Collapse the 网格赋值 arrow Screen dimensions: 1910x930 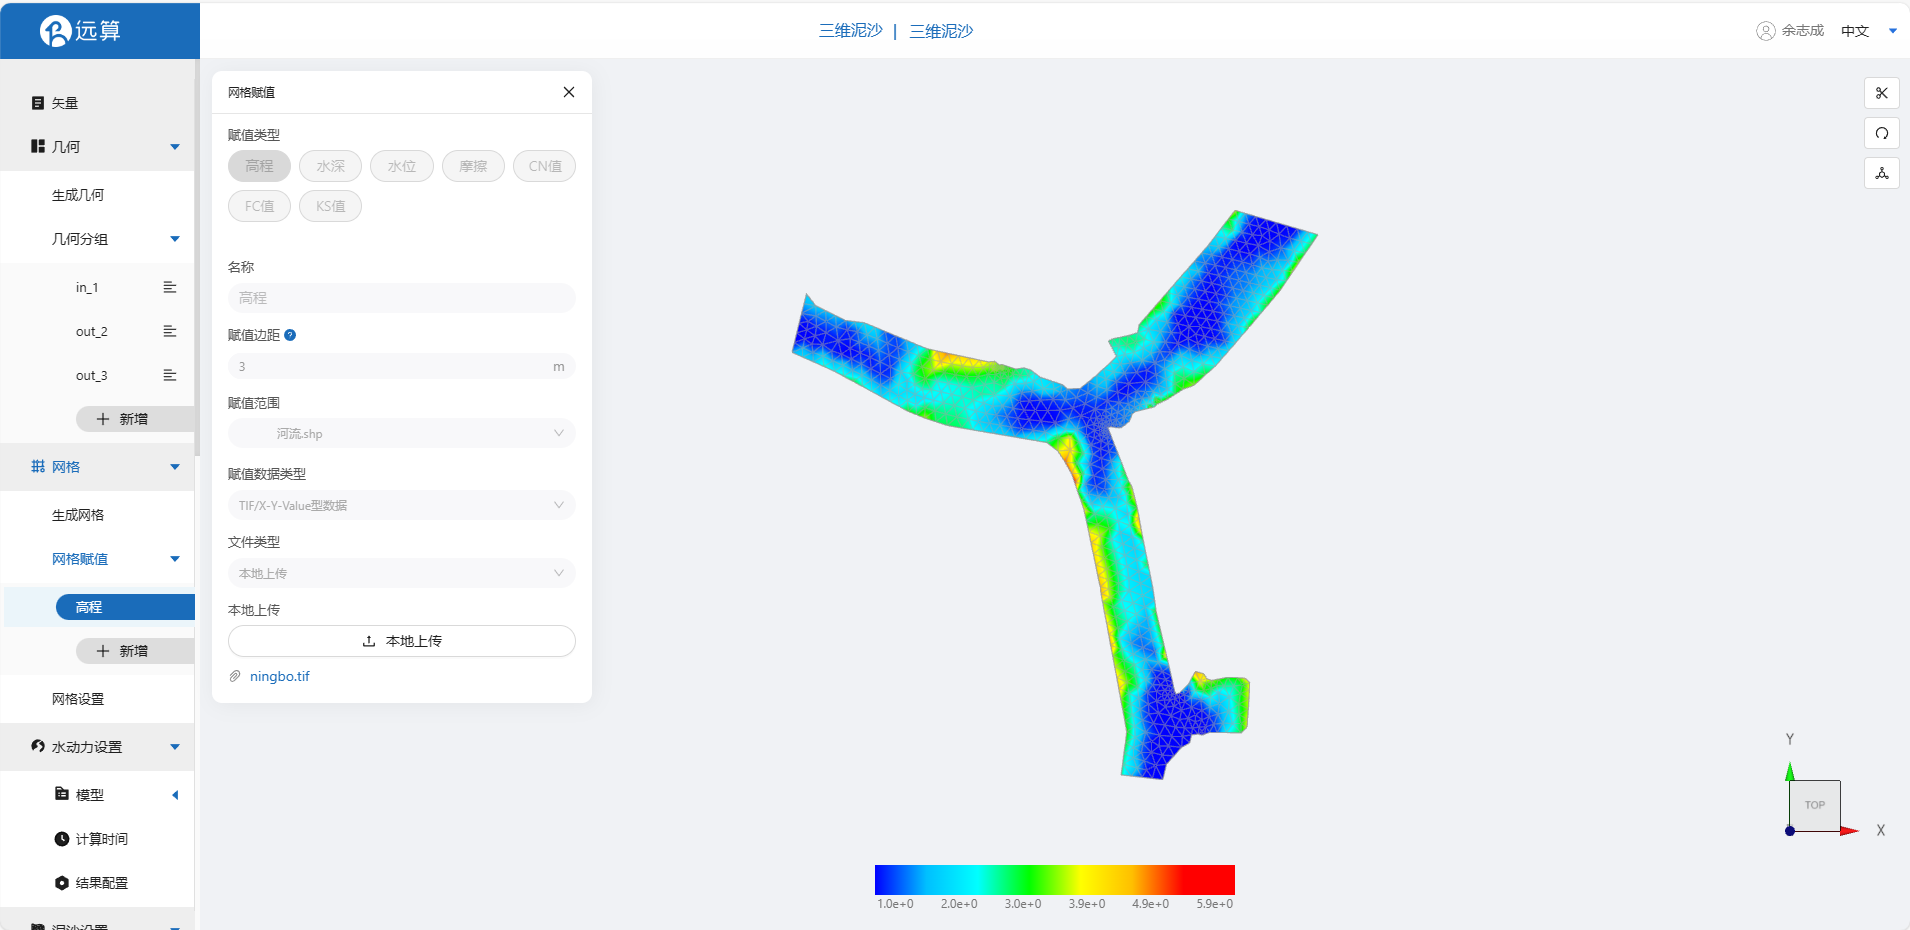coord(175,559)
